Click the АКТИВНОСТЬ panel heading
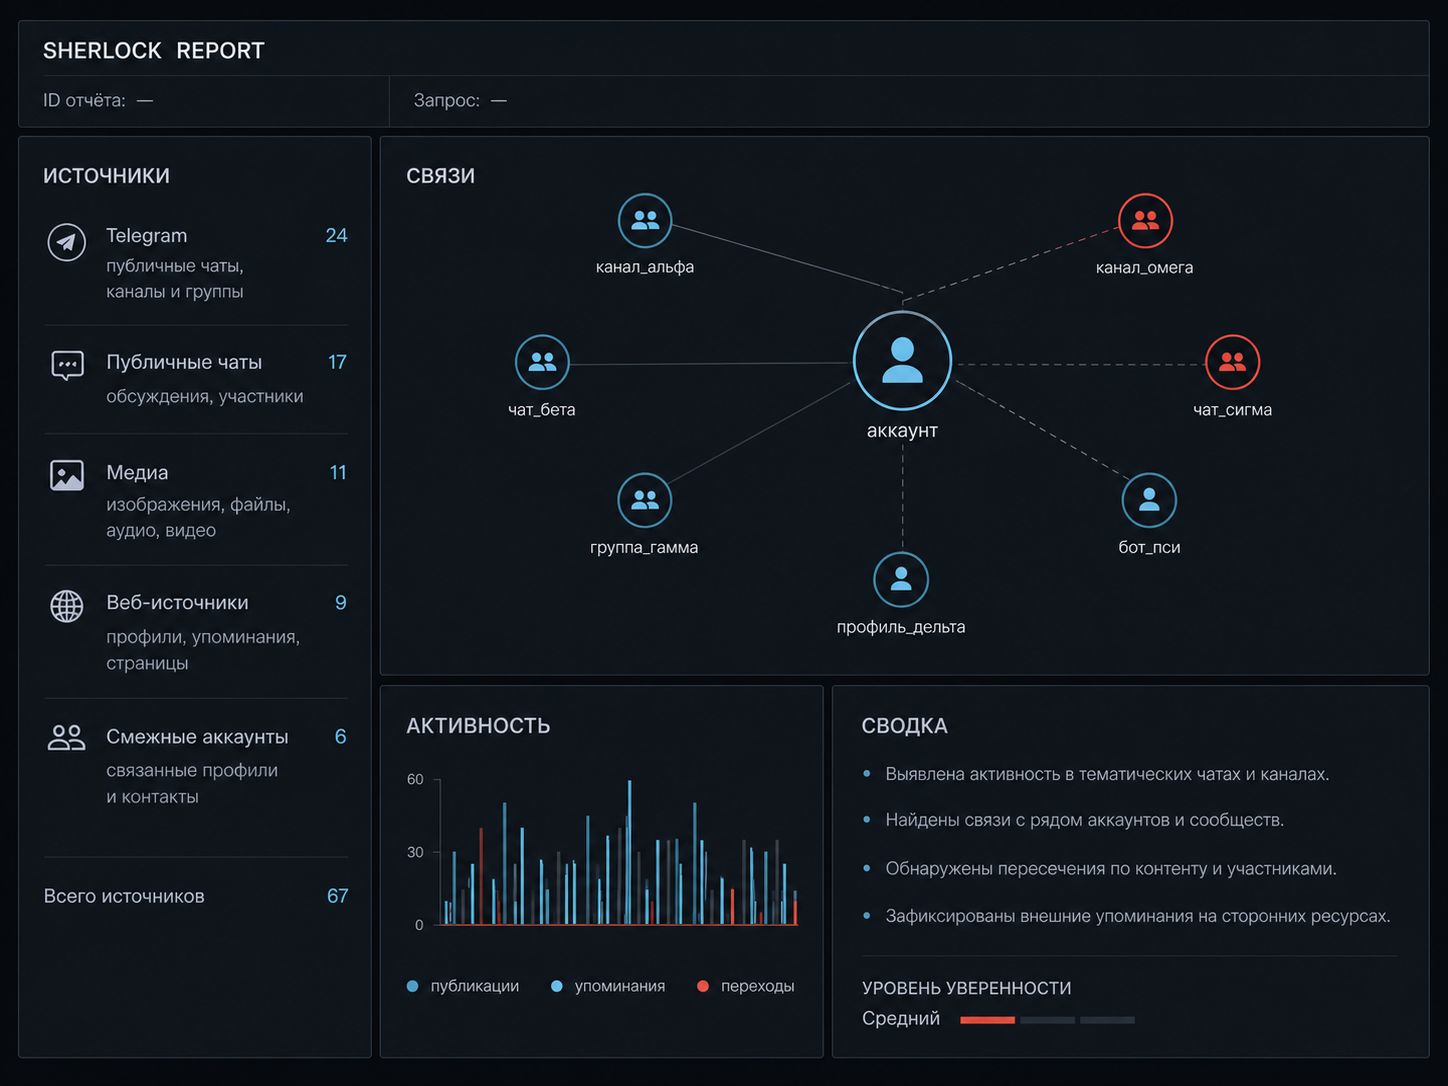 478,726
